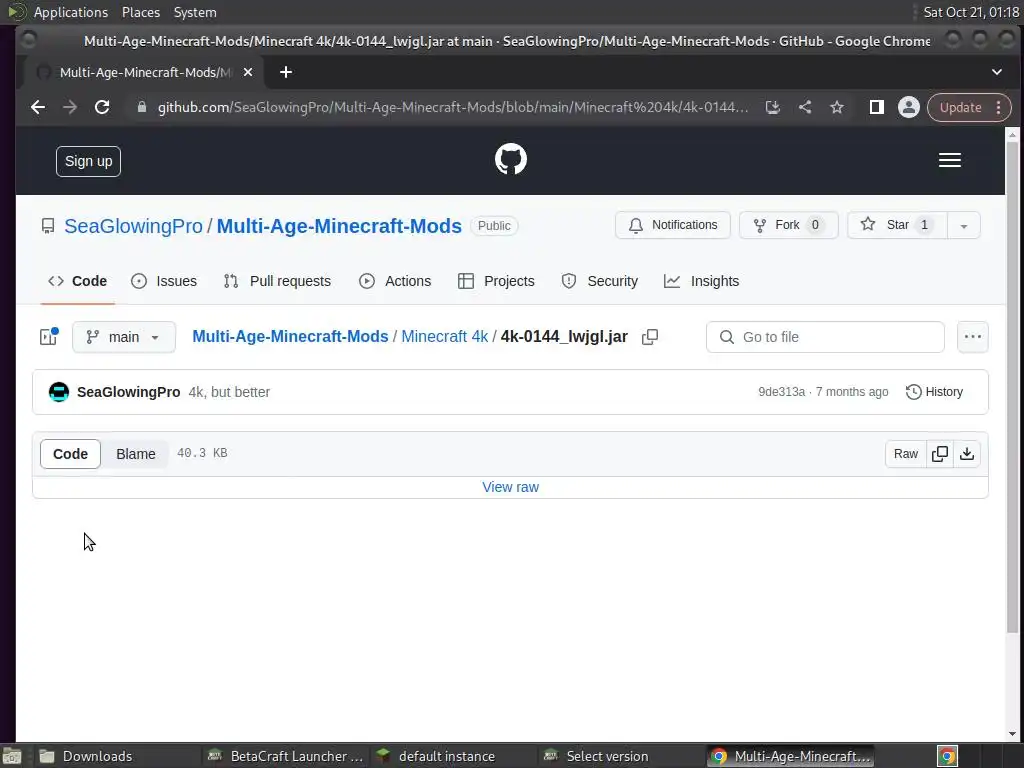
Task: Select the Code view toggle
Action: [x=71, y=454]
